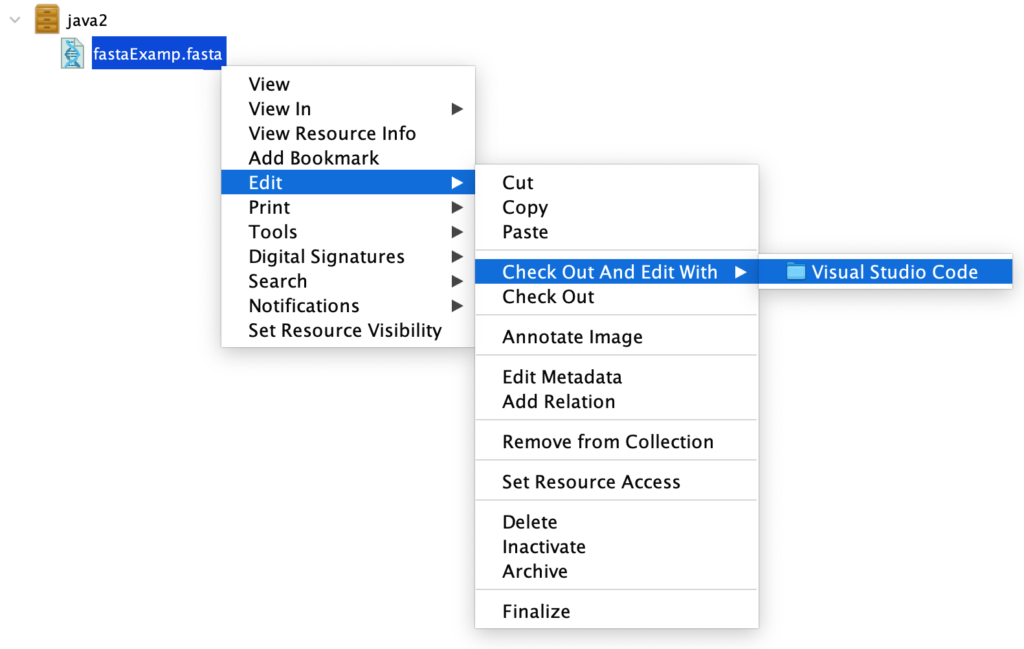Open the Digital Signatures submenu
Screen dimensions: 1024x649
(326, 257)
